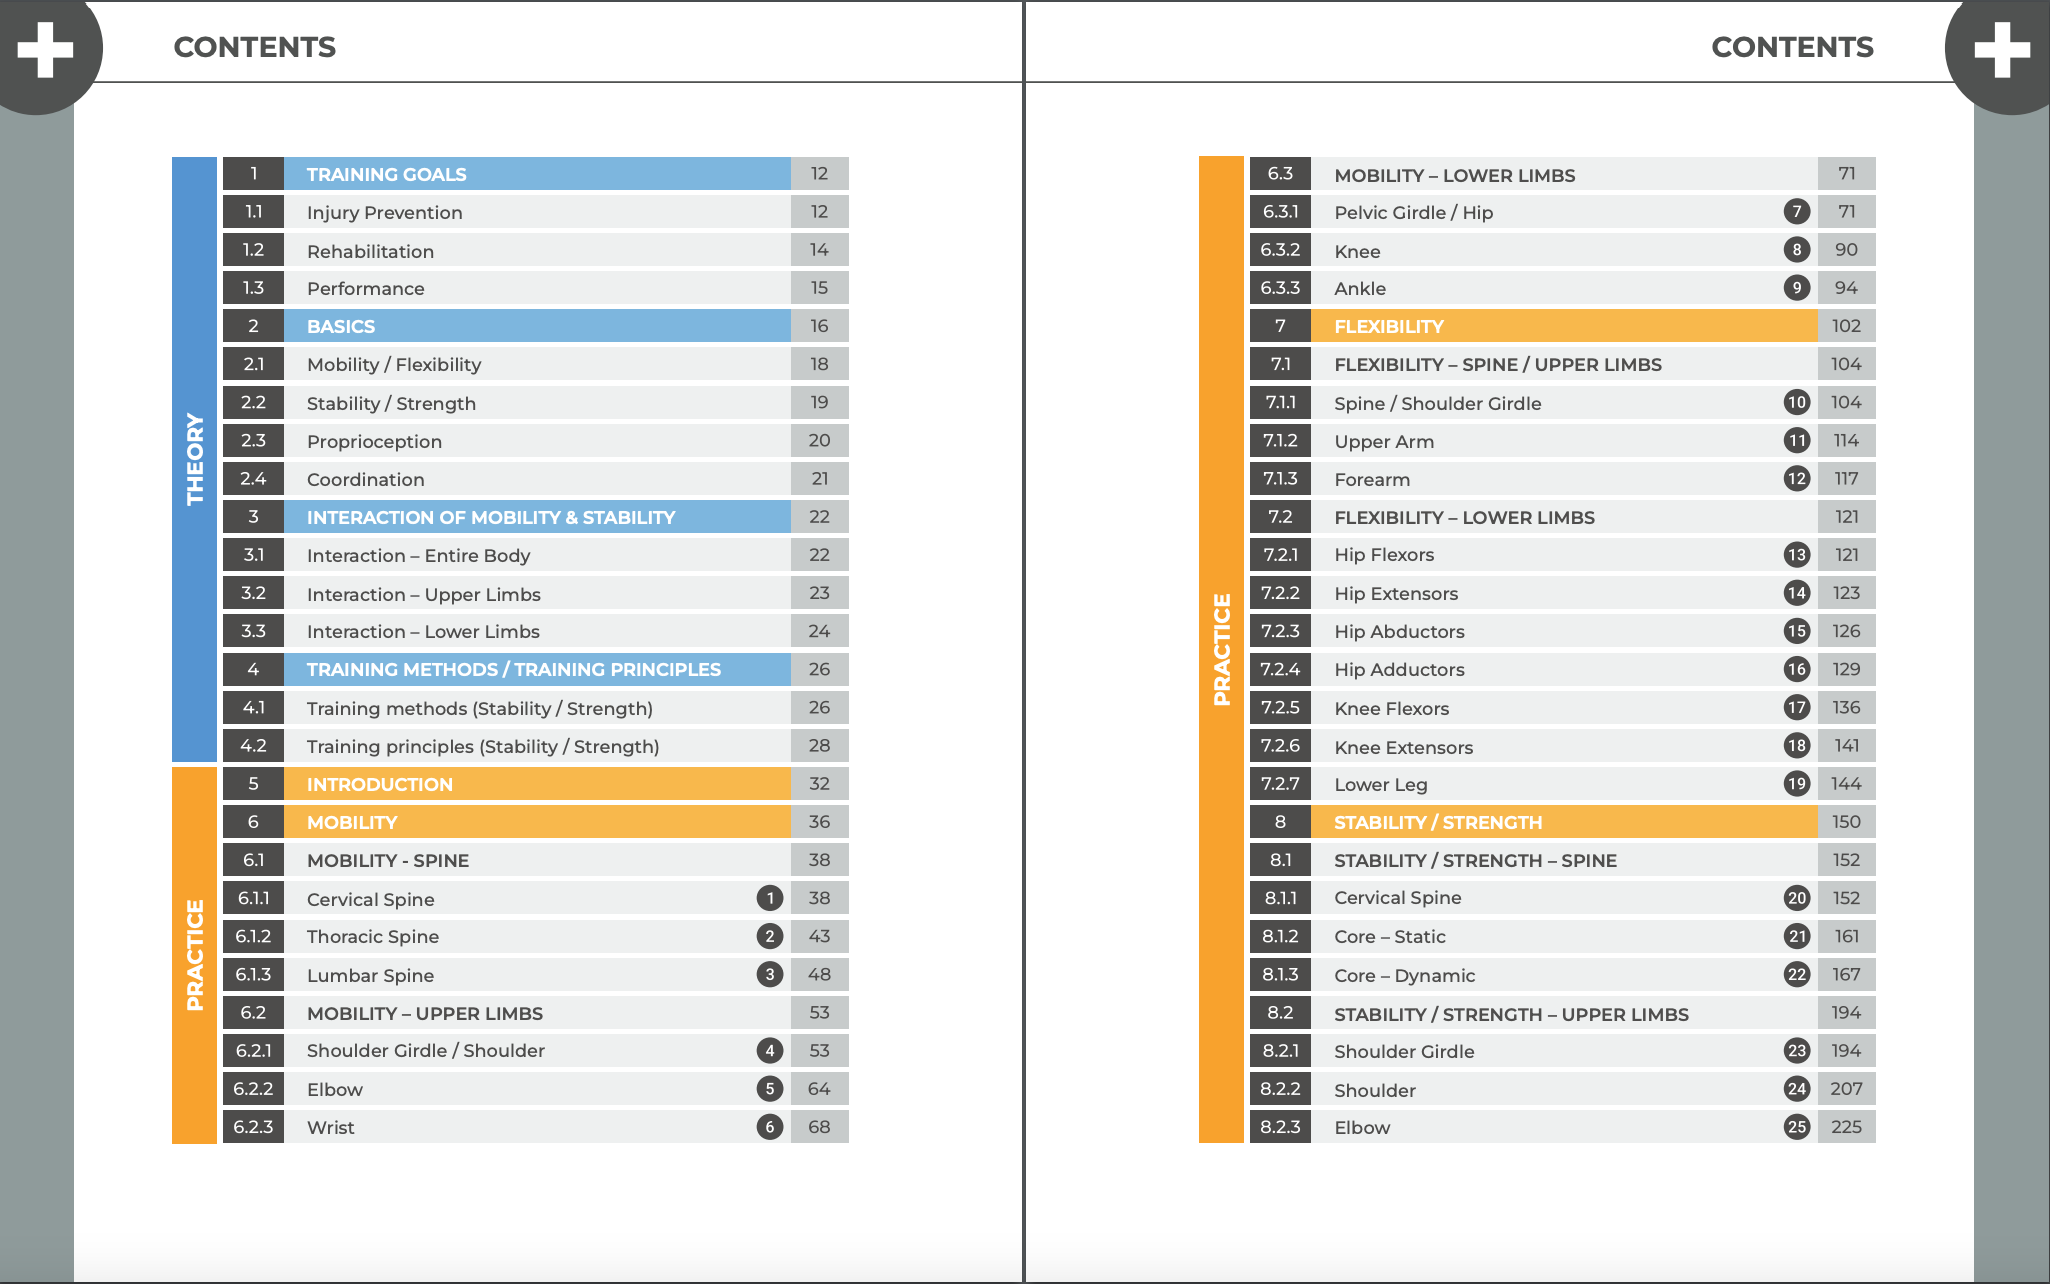Click circled 25 badge in Elbow row
2050x1284 pixels.
[1796, 1127]
